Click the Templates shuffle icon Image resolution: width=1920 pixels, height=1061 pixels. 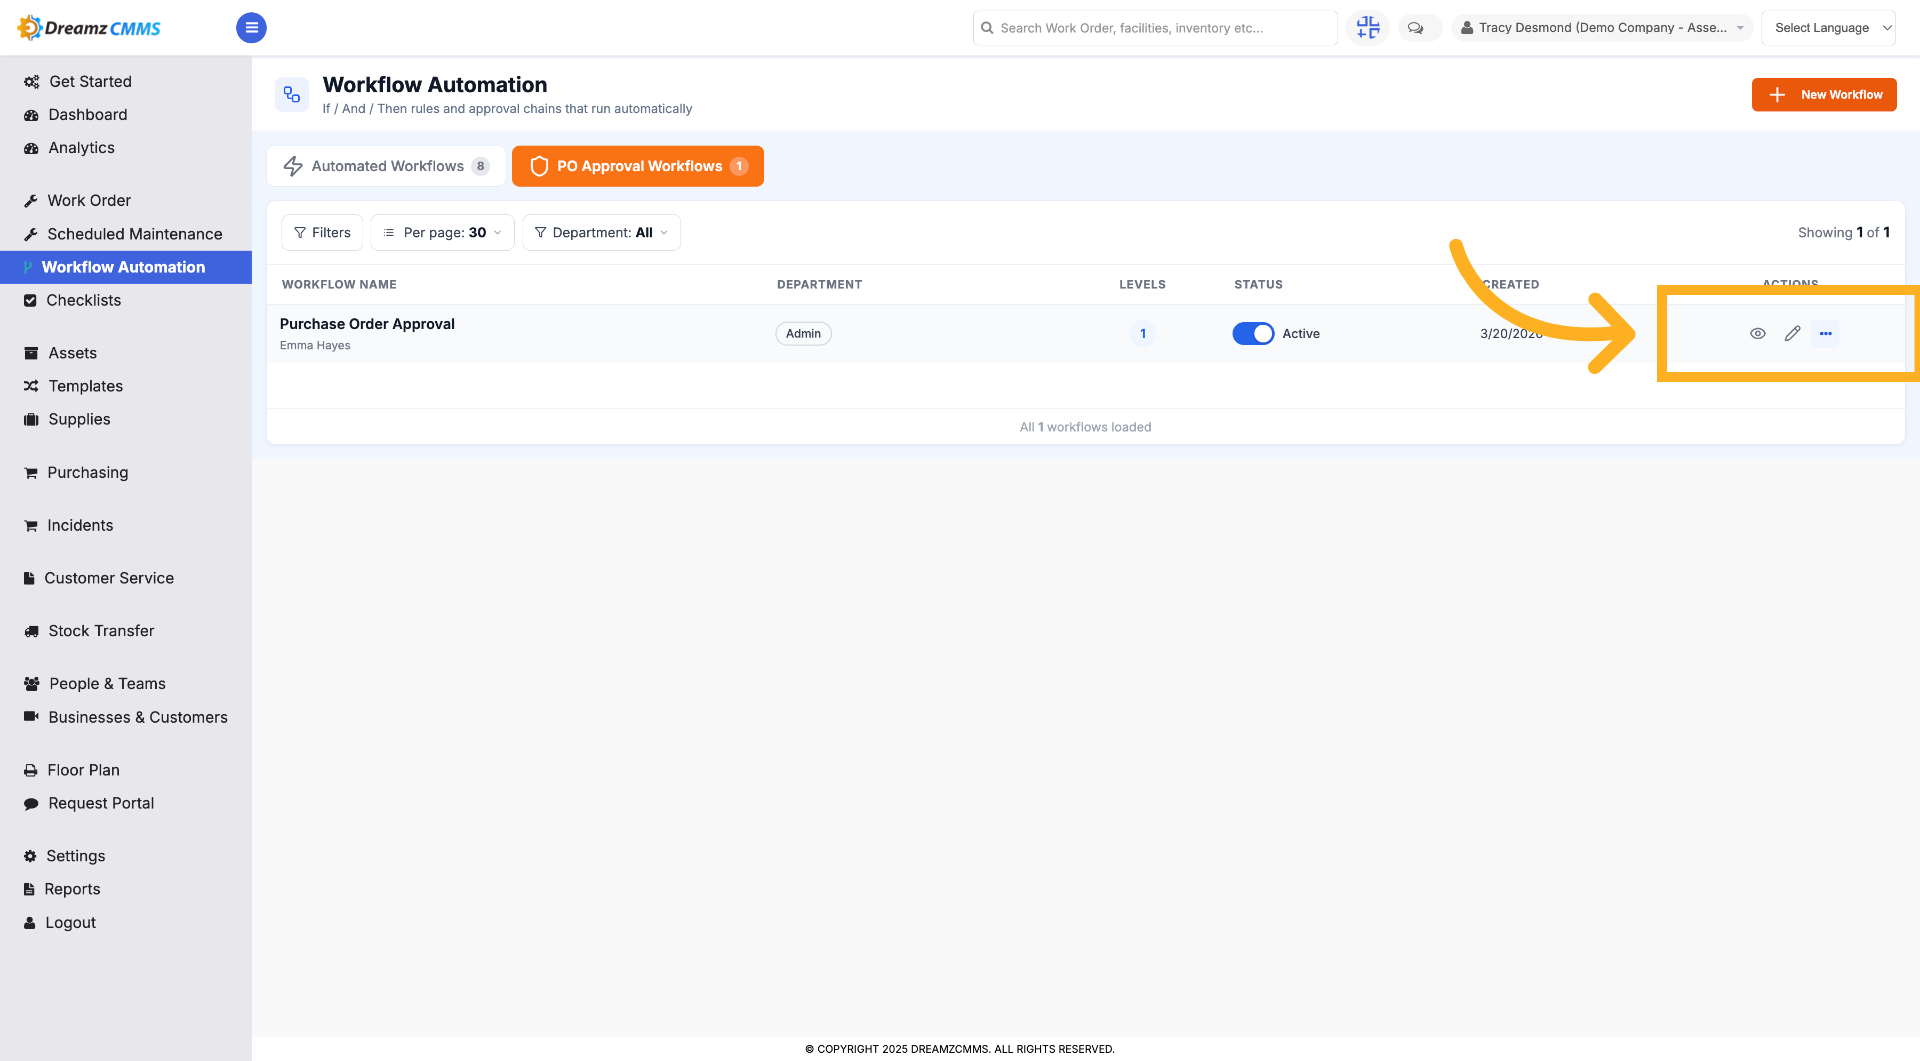point(31,386)
